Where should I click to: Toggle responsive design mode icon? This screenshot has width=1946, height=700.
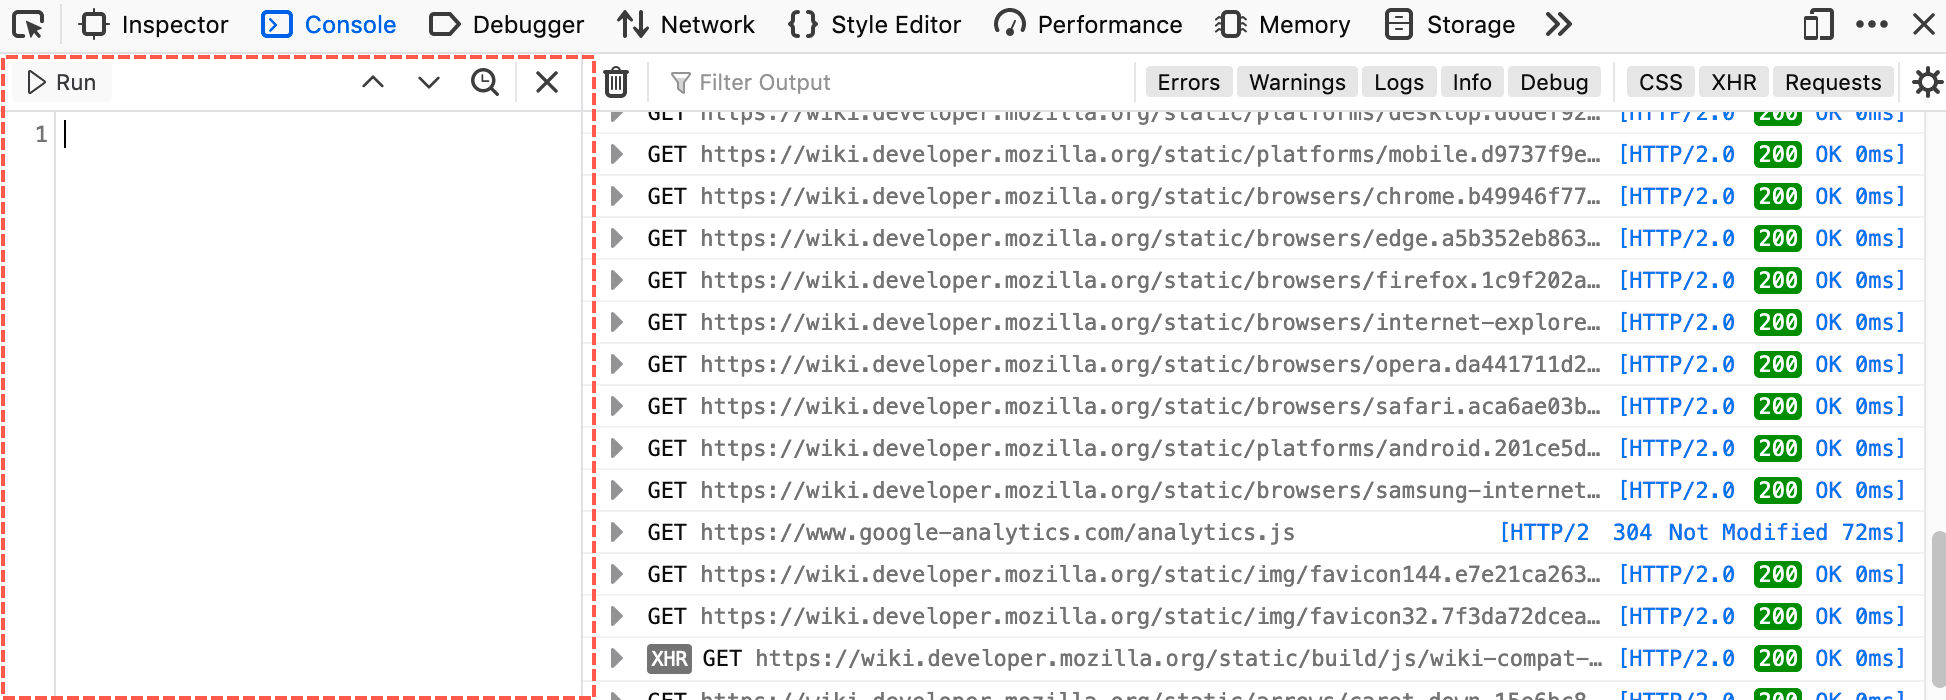click(x=1818, y=24)
